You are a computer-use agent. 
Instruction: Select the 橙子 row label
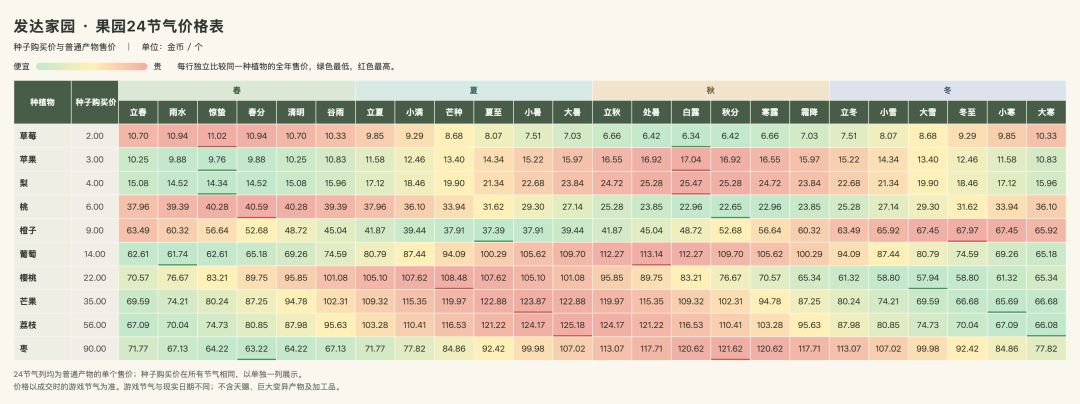(42, 231)
